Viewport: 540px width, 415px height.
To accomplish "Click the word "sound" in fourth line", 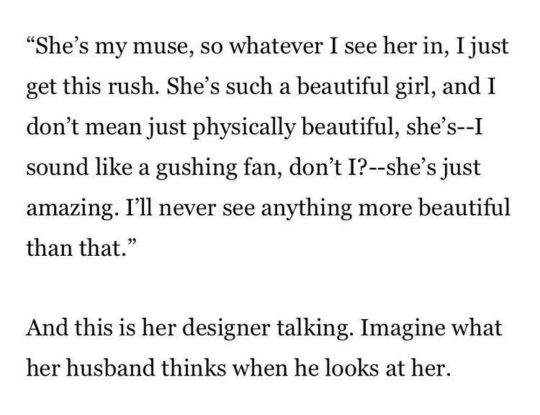I will pos(57,168).
